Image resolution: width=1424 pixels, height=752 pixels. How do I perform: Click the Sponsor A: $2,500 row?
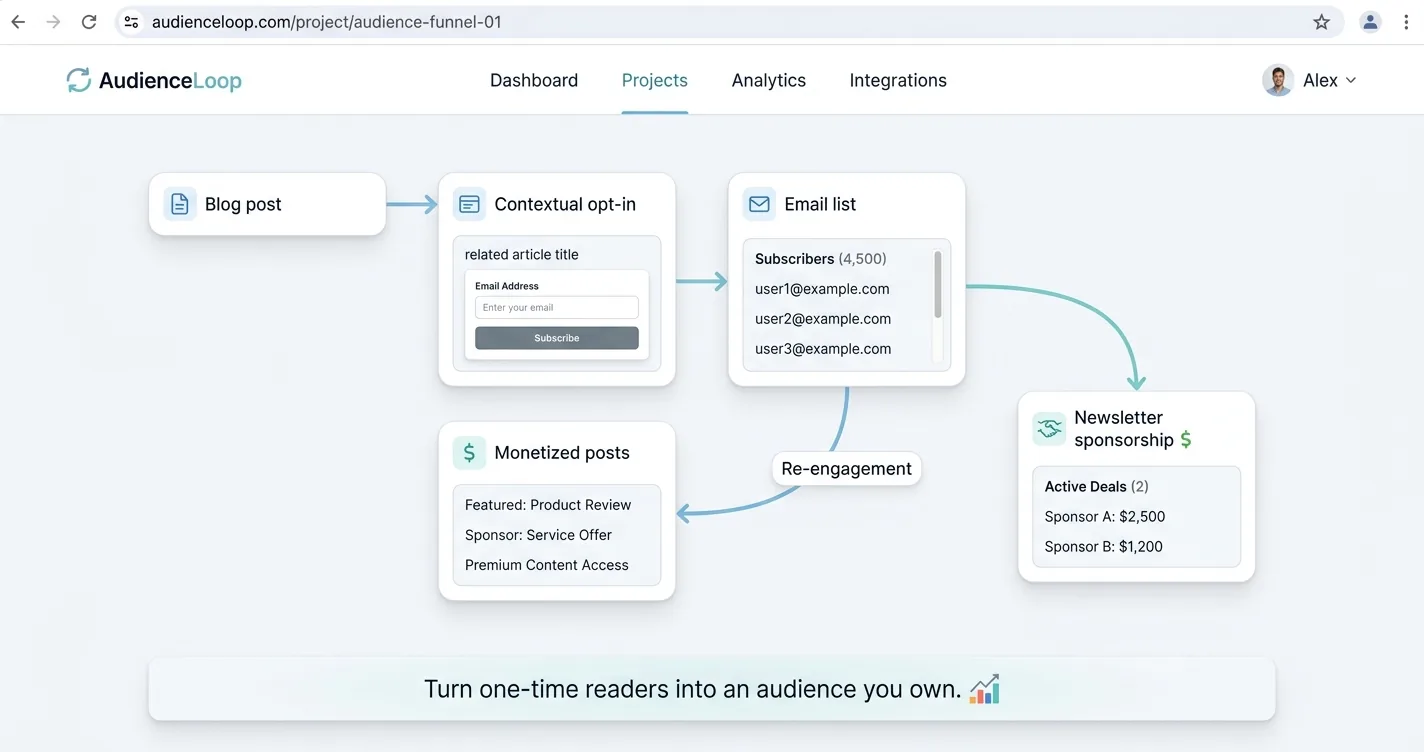pos(1105,517)
